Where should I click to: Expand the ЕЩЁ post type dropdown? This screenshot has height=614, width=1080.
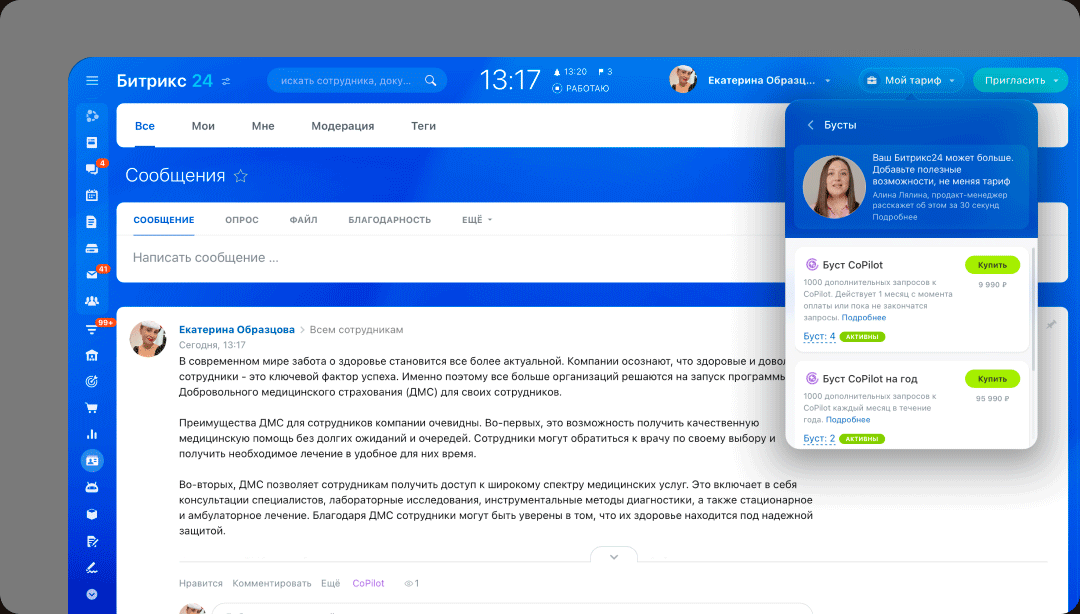[x=477, y=220]
